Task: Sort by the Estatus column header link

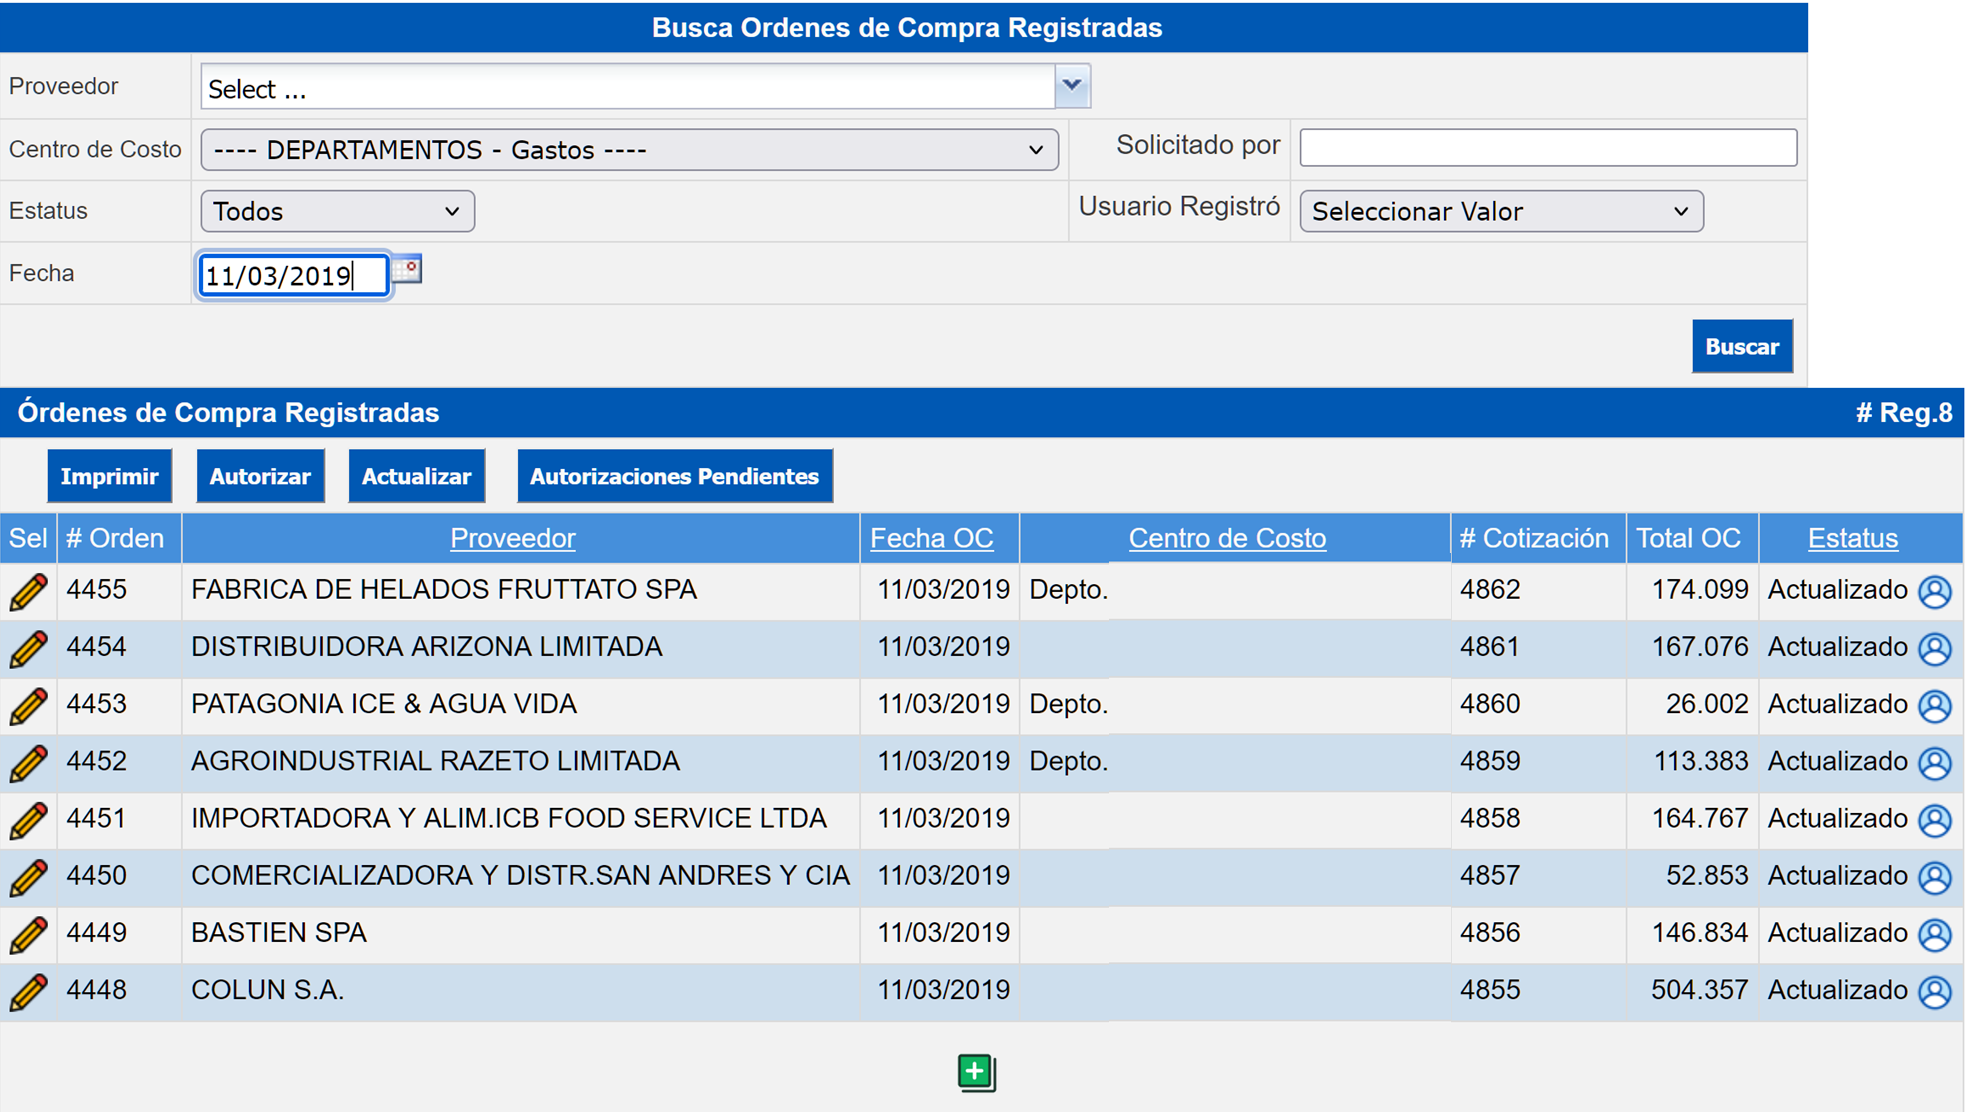Action: tap(1852, 538)
